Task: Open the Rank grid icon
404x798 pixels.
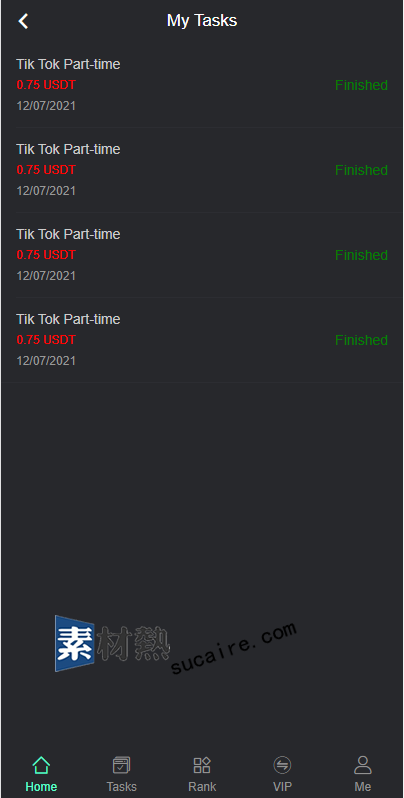Action: pyautogui.click(x=202, y=764)
